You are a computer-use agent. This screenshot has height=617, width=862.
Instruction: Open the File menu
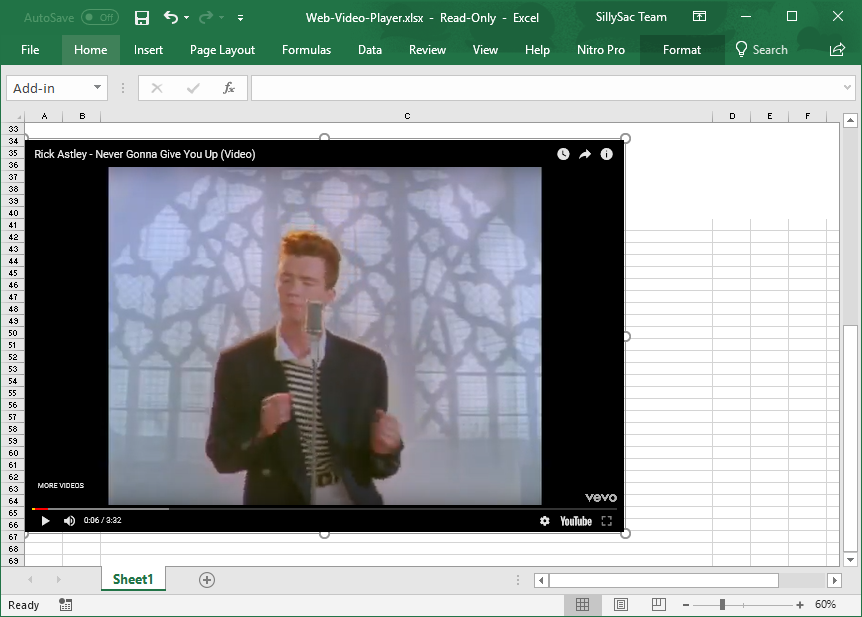(x=30, y=50)
